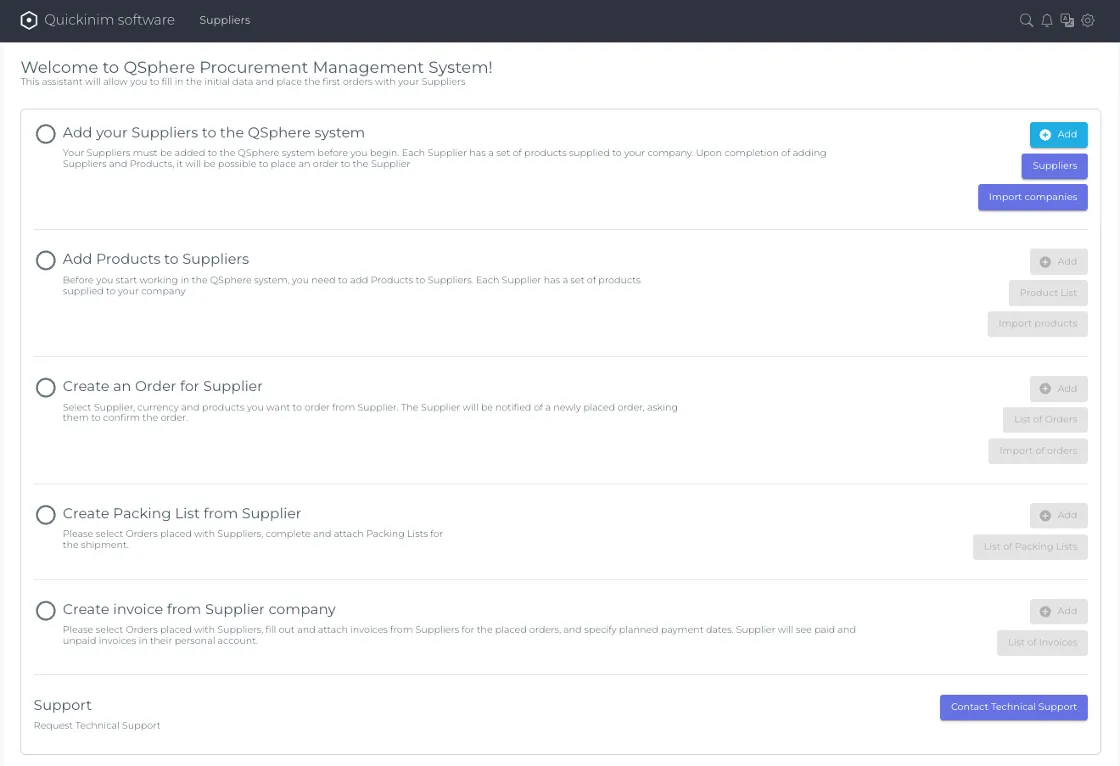
Task: Click the plus icon on the Suppliers Add button
Action: [x=1044, y=135]
